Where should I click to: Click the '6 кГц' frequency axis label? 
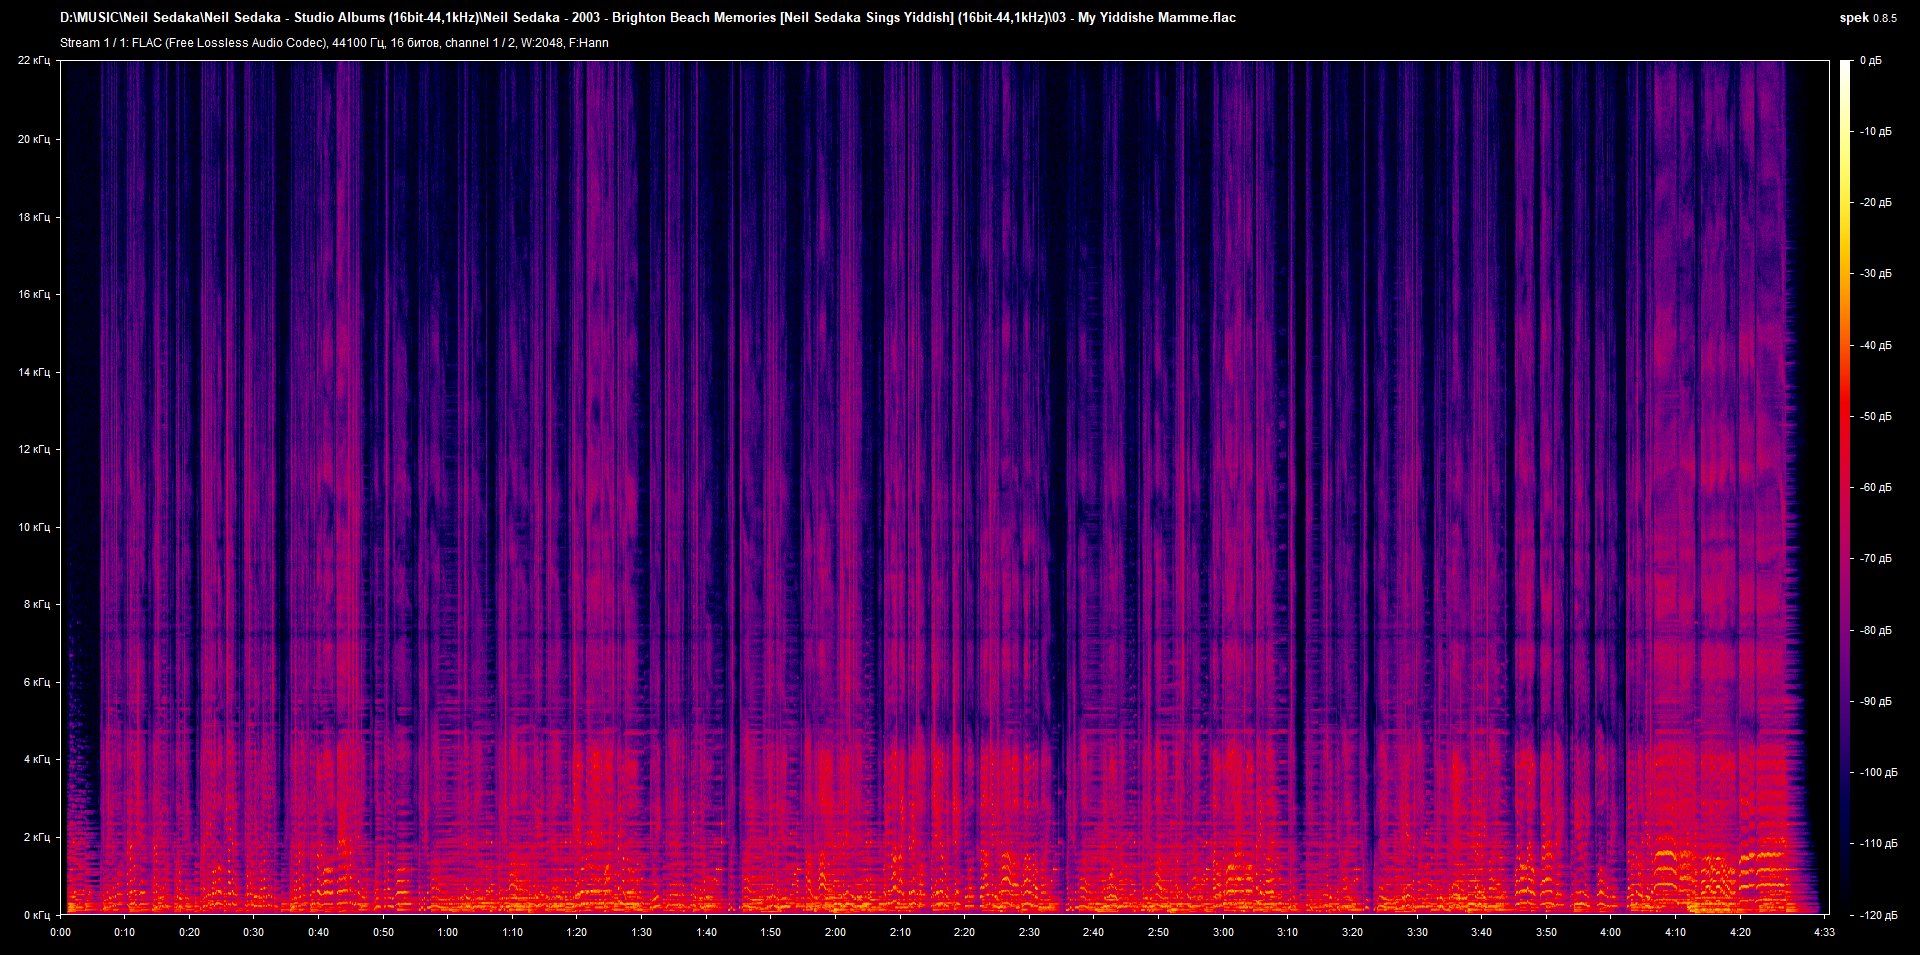pos(37,682)
